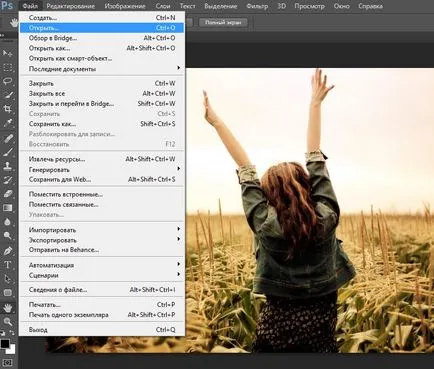
Task: Select the Quick Selection tool
Action: [x=7, y=95]
